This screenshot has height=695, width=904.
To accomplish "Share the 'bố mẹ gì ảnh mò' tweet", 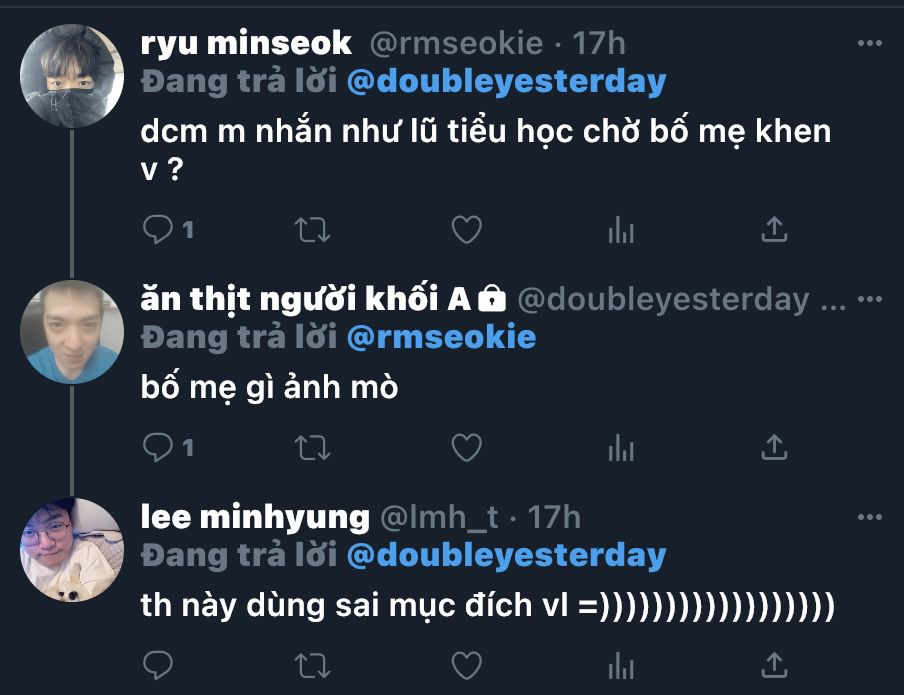I will [773, 447].
